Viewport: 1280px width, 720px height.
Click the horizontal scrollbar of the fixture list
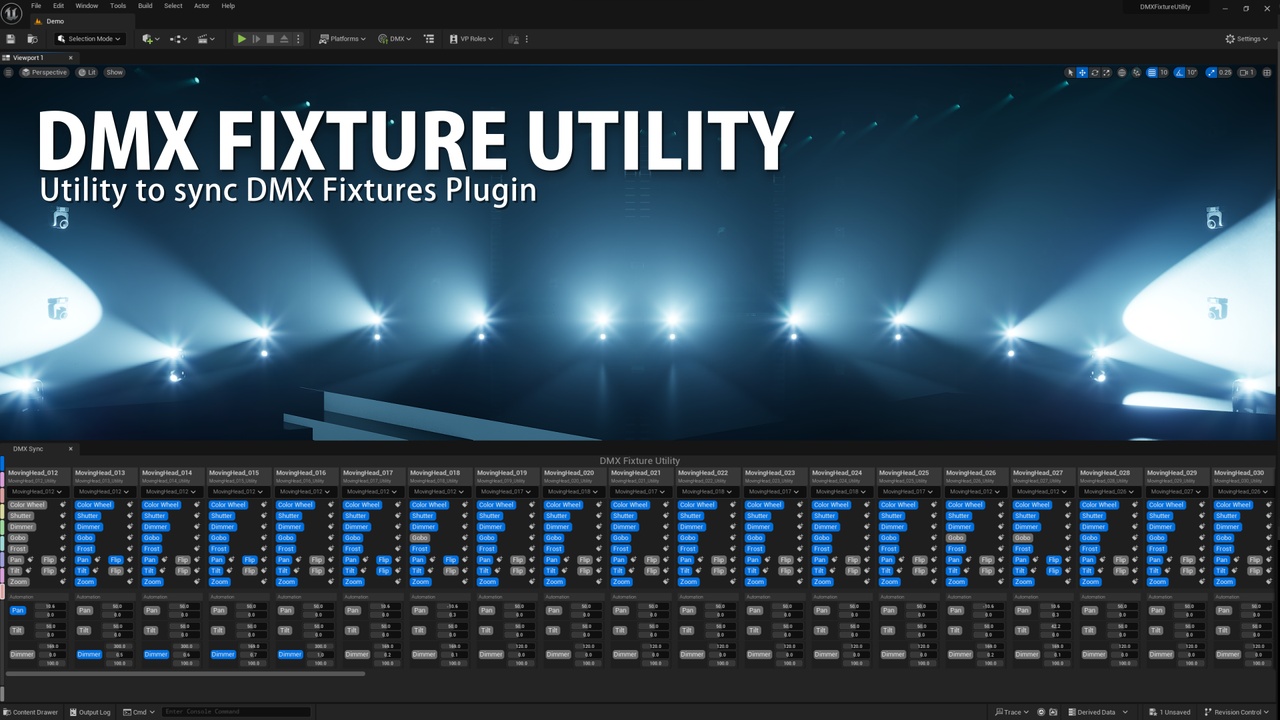click(185, 674)
